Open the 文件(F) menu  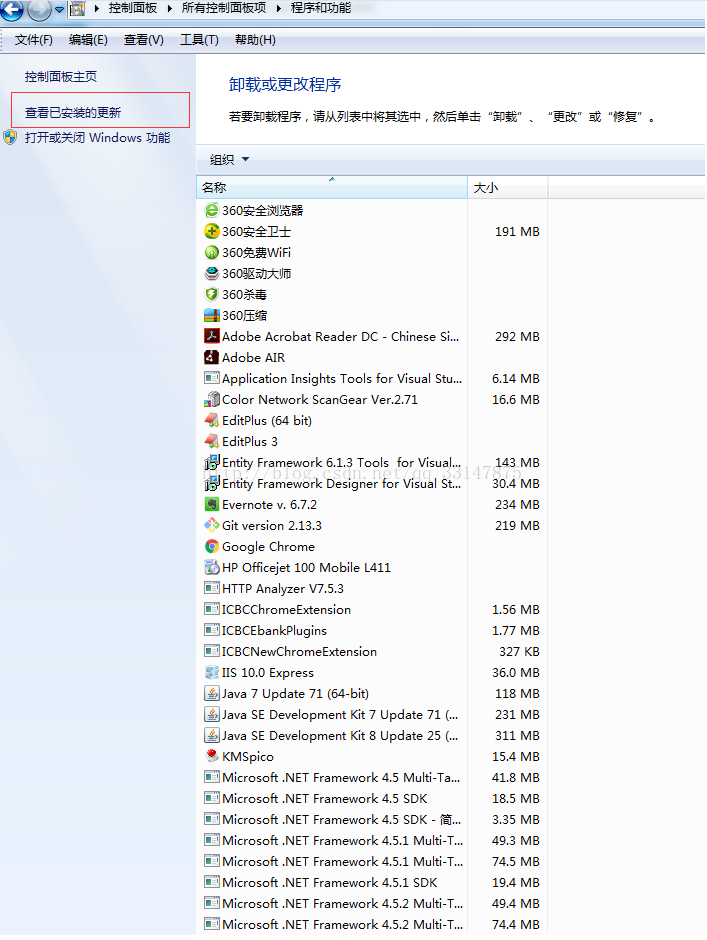click(34, 40)
